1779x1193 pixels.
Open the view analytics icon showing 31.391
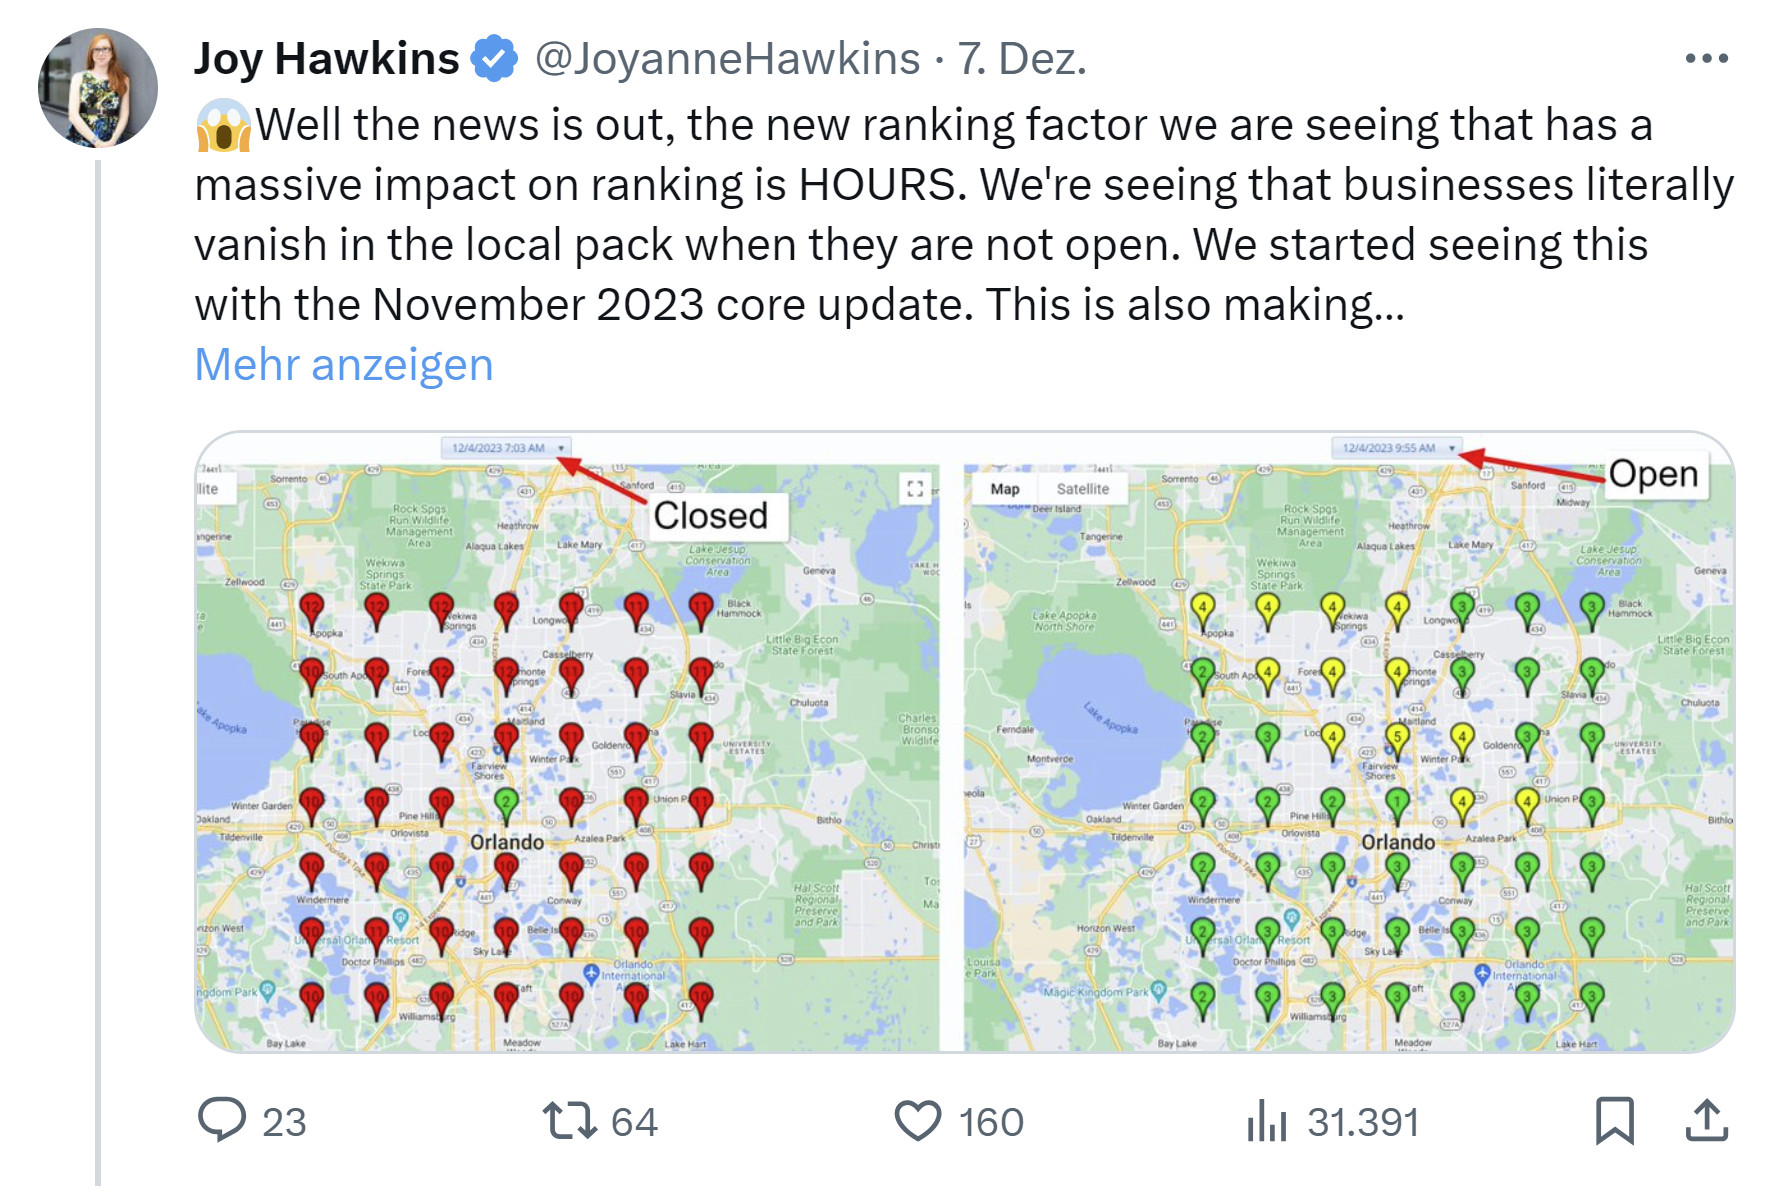[1266, 1122]
